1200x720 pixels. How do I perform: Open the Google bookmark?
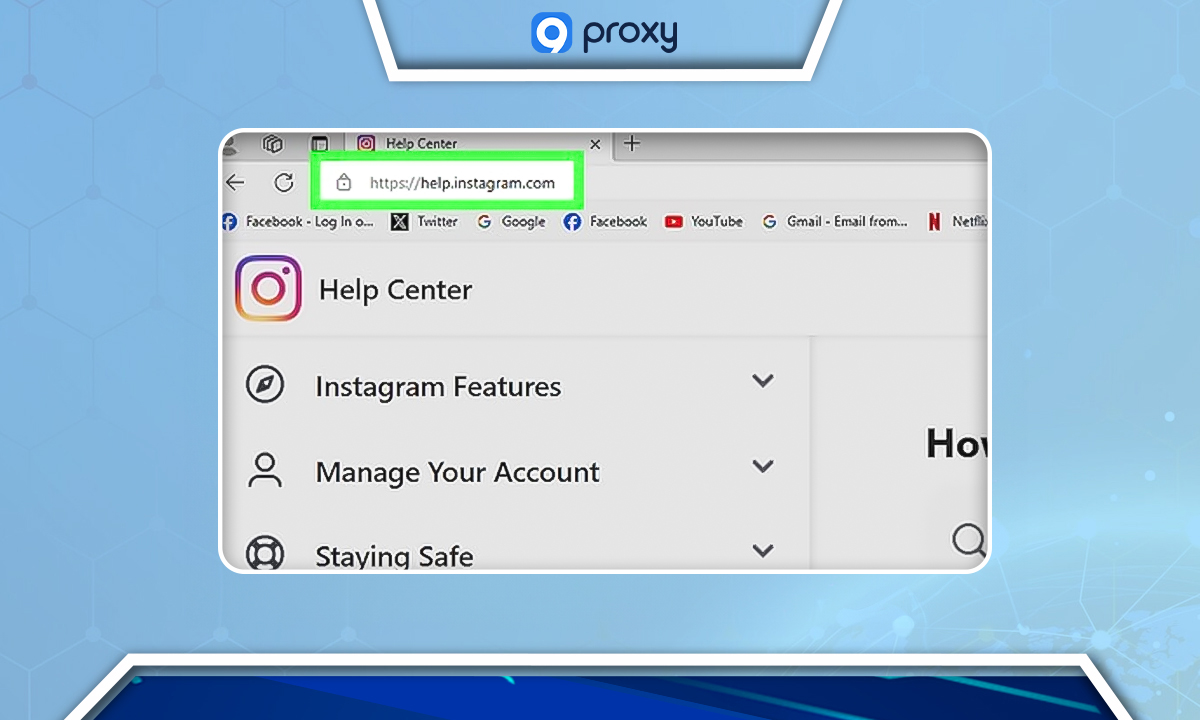point(512,221)
